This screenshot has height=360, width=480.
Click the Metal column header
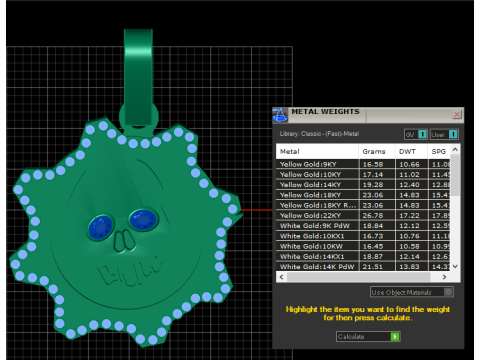(317, 151)
